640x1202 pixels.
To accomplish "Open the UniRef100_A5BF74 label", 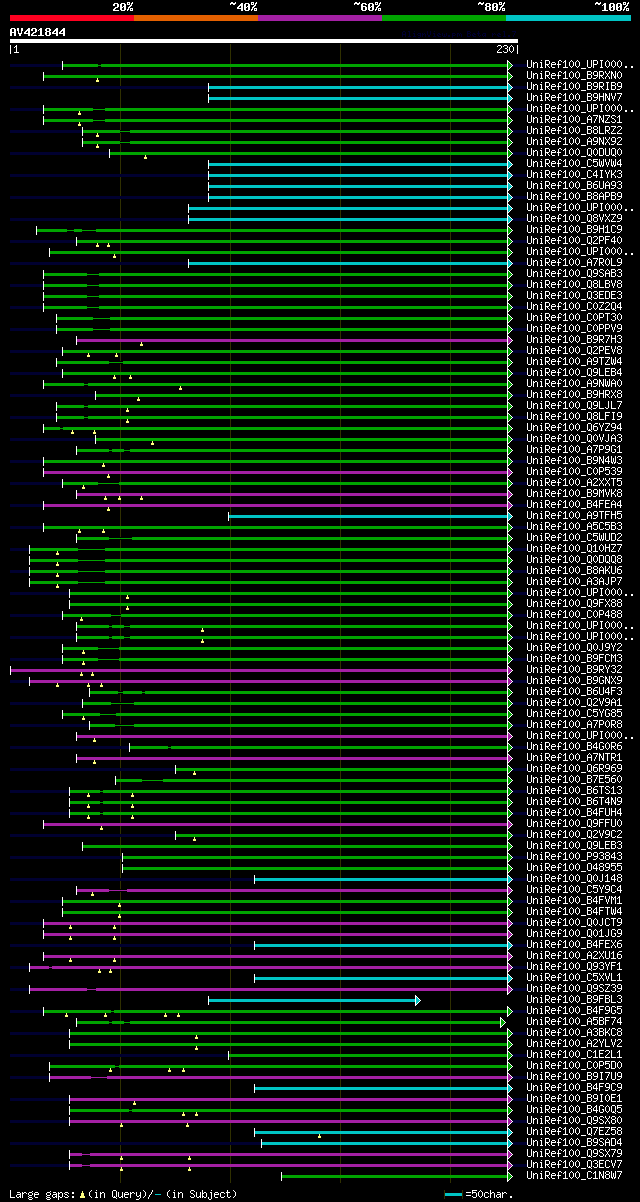I will click(x=575, y=1021).
